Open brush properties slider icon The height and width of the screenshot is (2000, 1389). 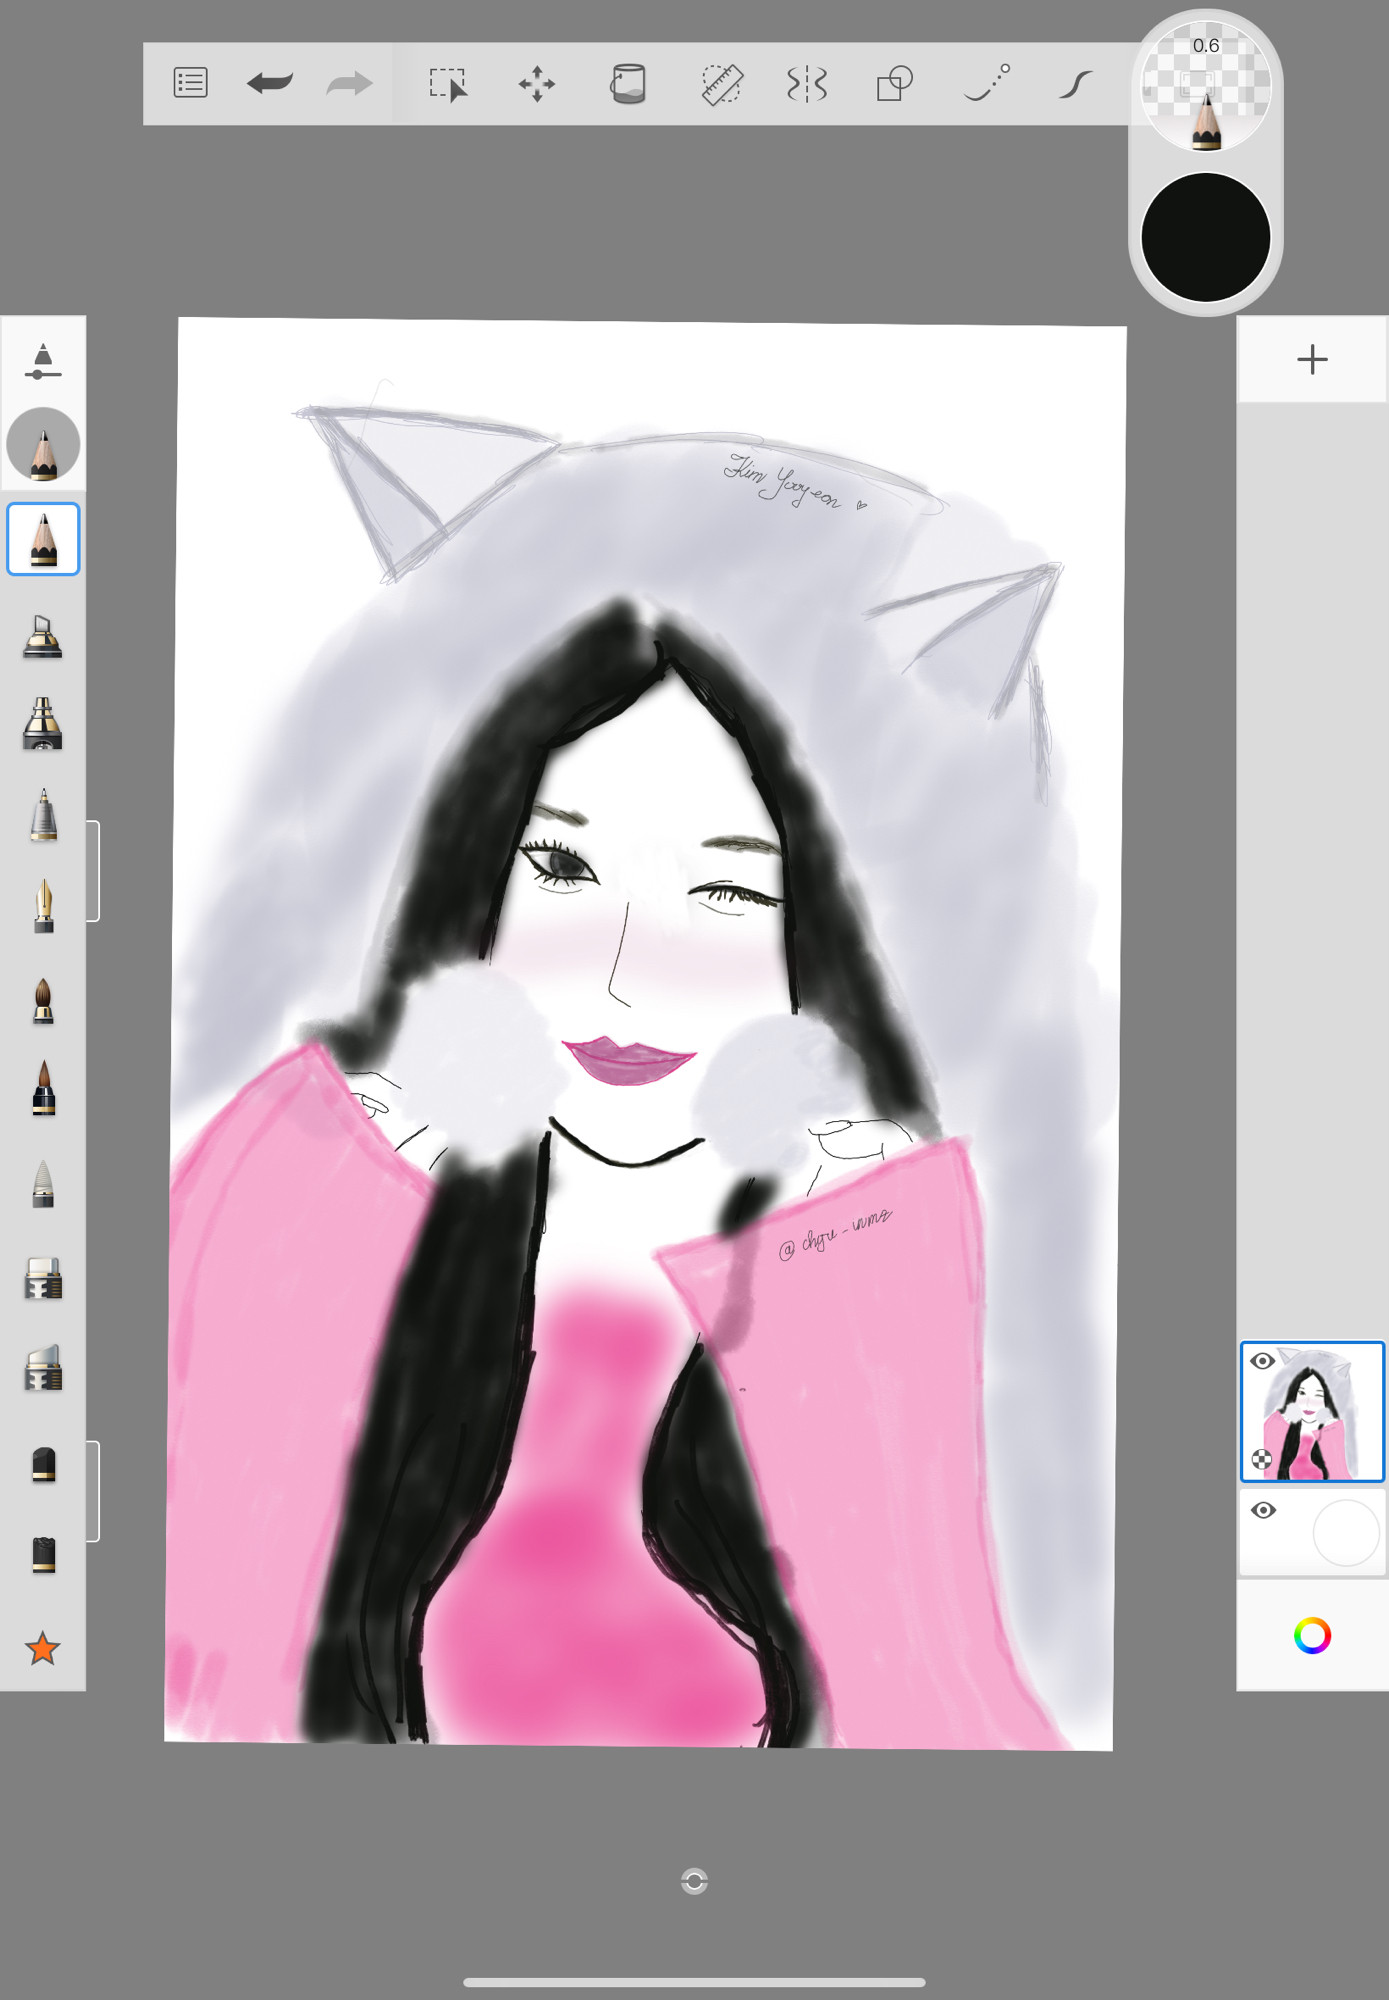[x=43, y=362]
